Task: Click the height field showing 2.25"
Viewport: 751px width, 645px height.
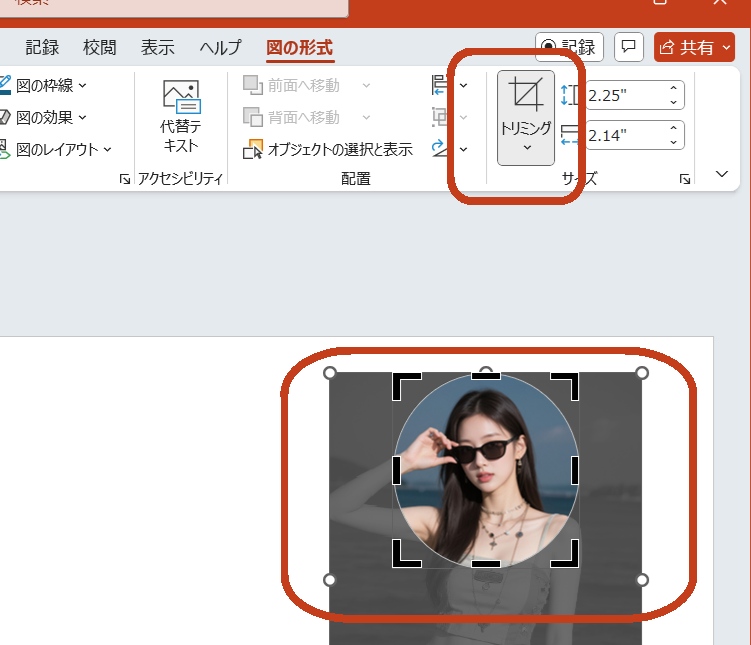Action: 625,95
